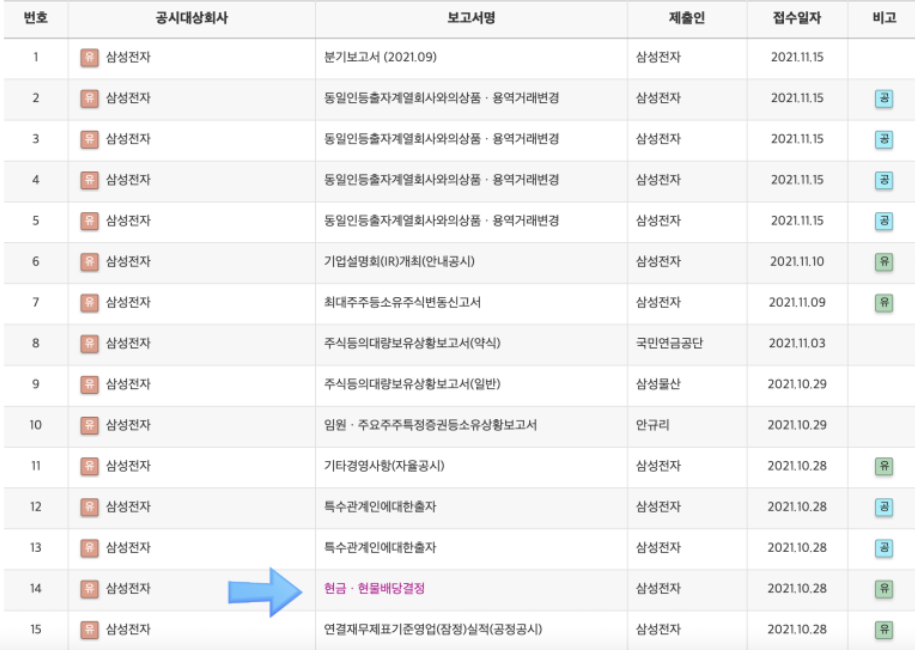This screenshot has width=915, height=650.
Task: Open the 분기보고서 (2021.09) report
Action: 380,57
